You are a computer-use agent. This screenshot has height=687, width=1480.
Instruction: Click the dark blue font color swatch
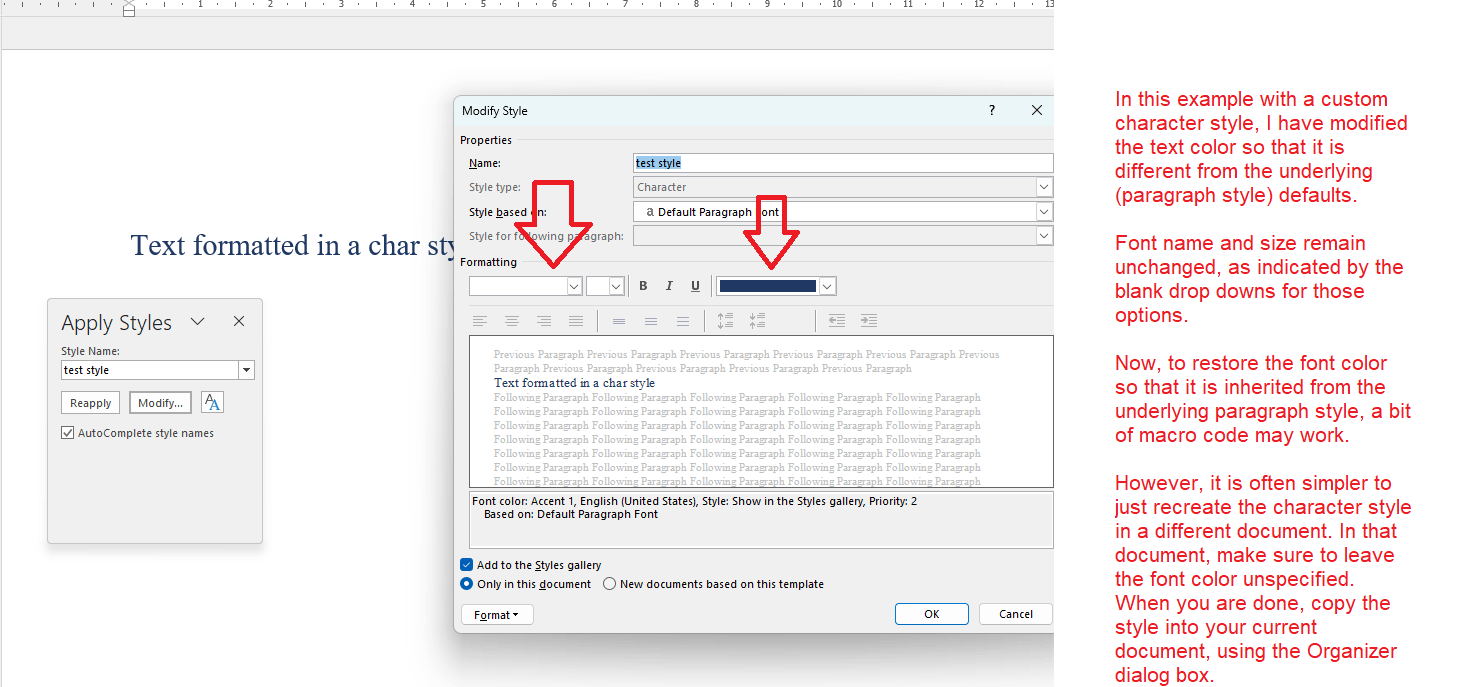768,286
